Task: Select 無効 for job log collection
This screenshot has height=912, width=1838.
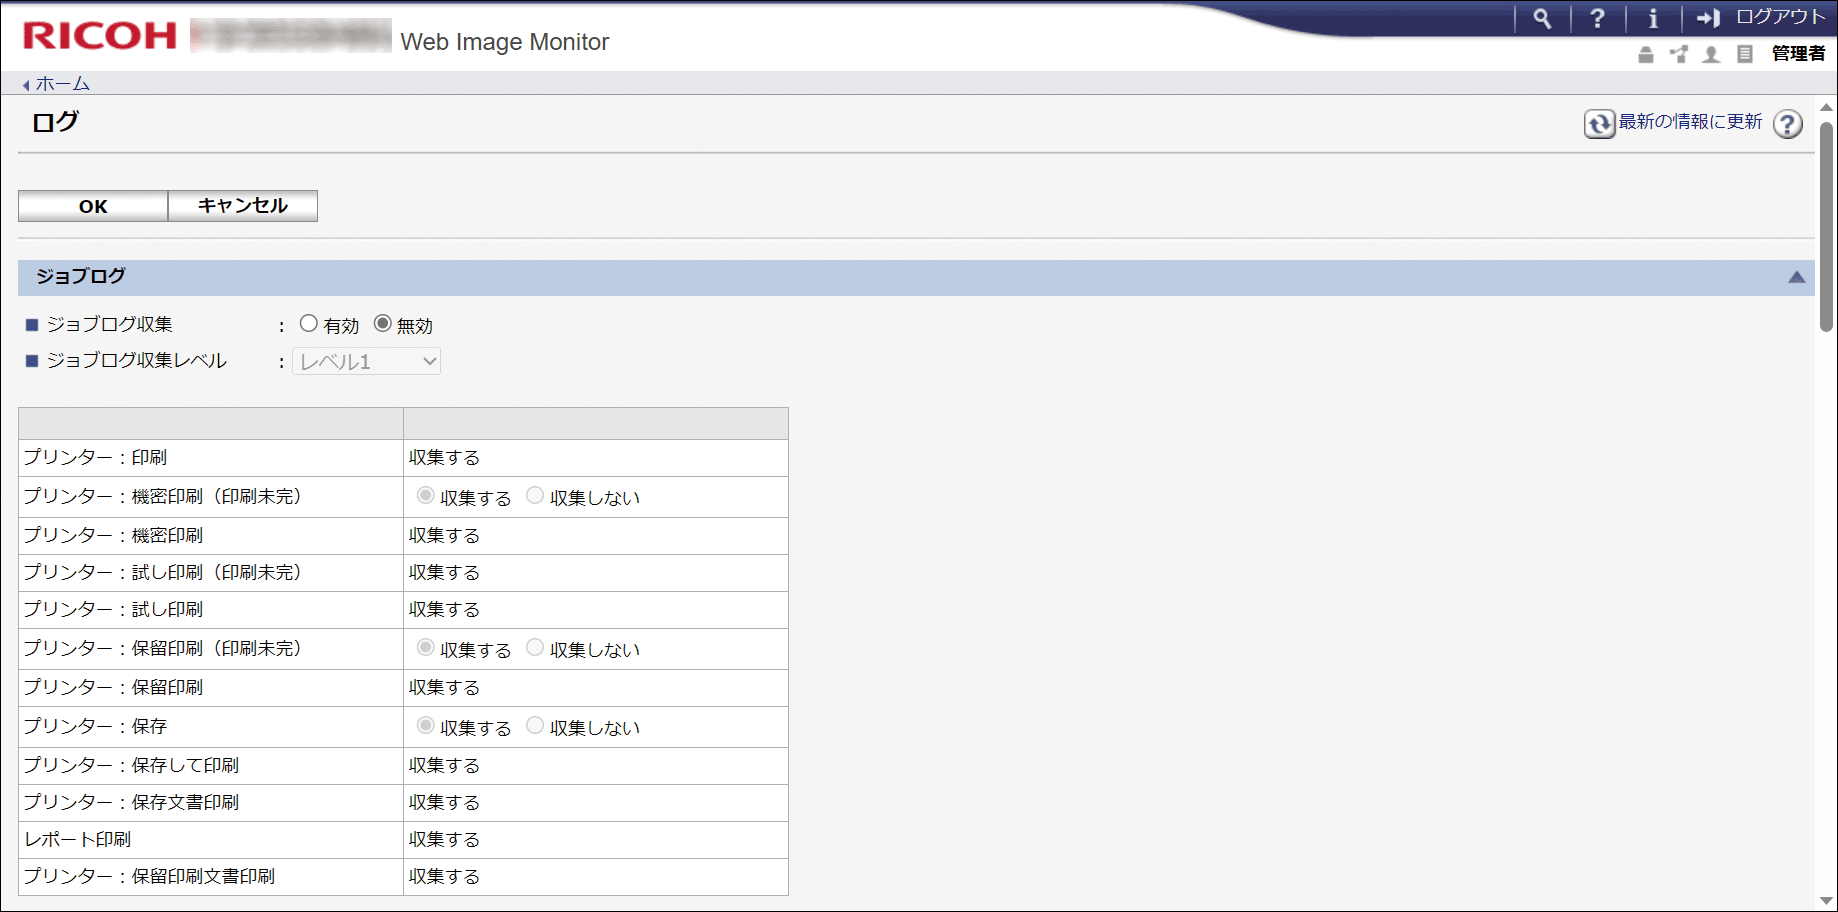Action: pos(383,324)
